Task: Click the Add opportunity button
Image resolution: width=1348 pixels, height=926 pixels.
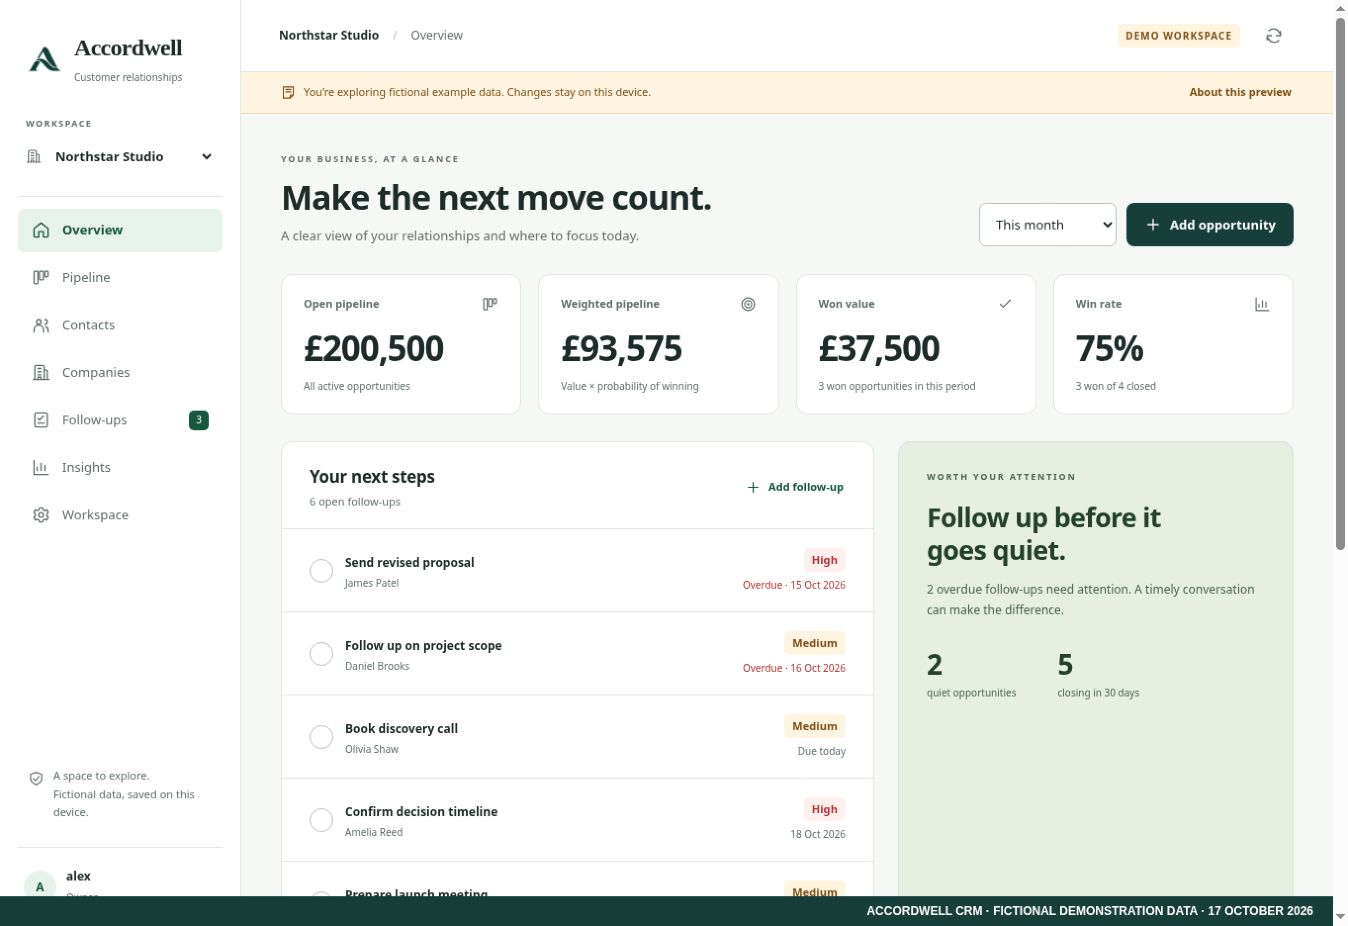Action: [1210, 225]
